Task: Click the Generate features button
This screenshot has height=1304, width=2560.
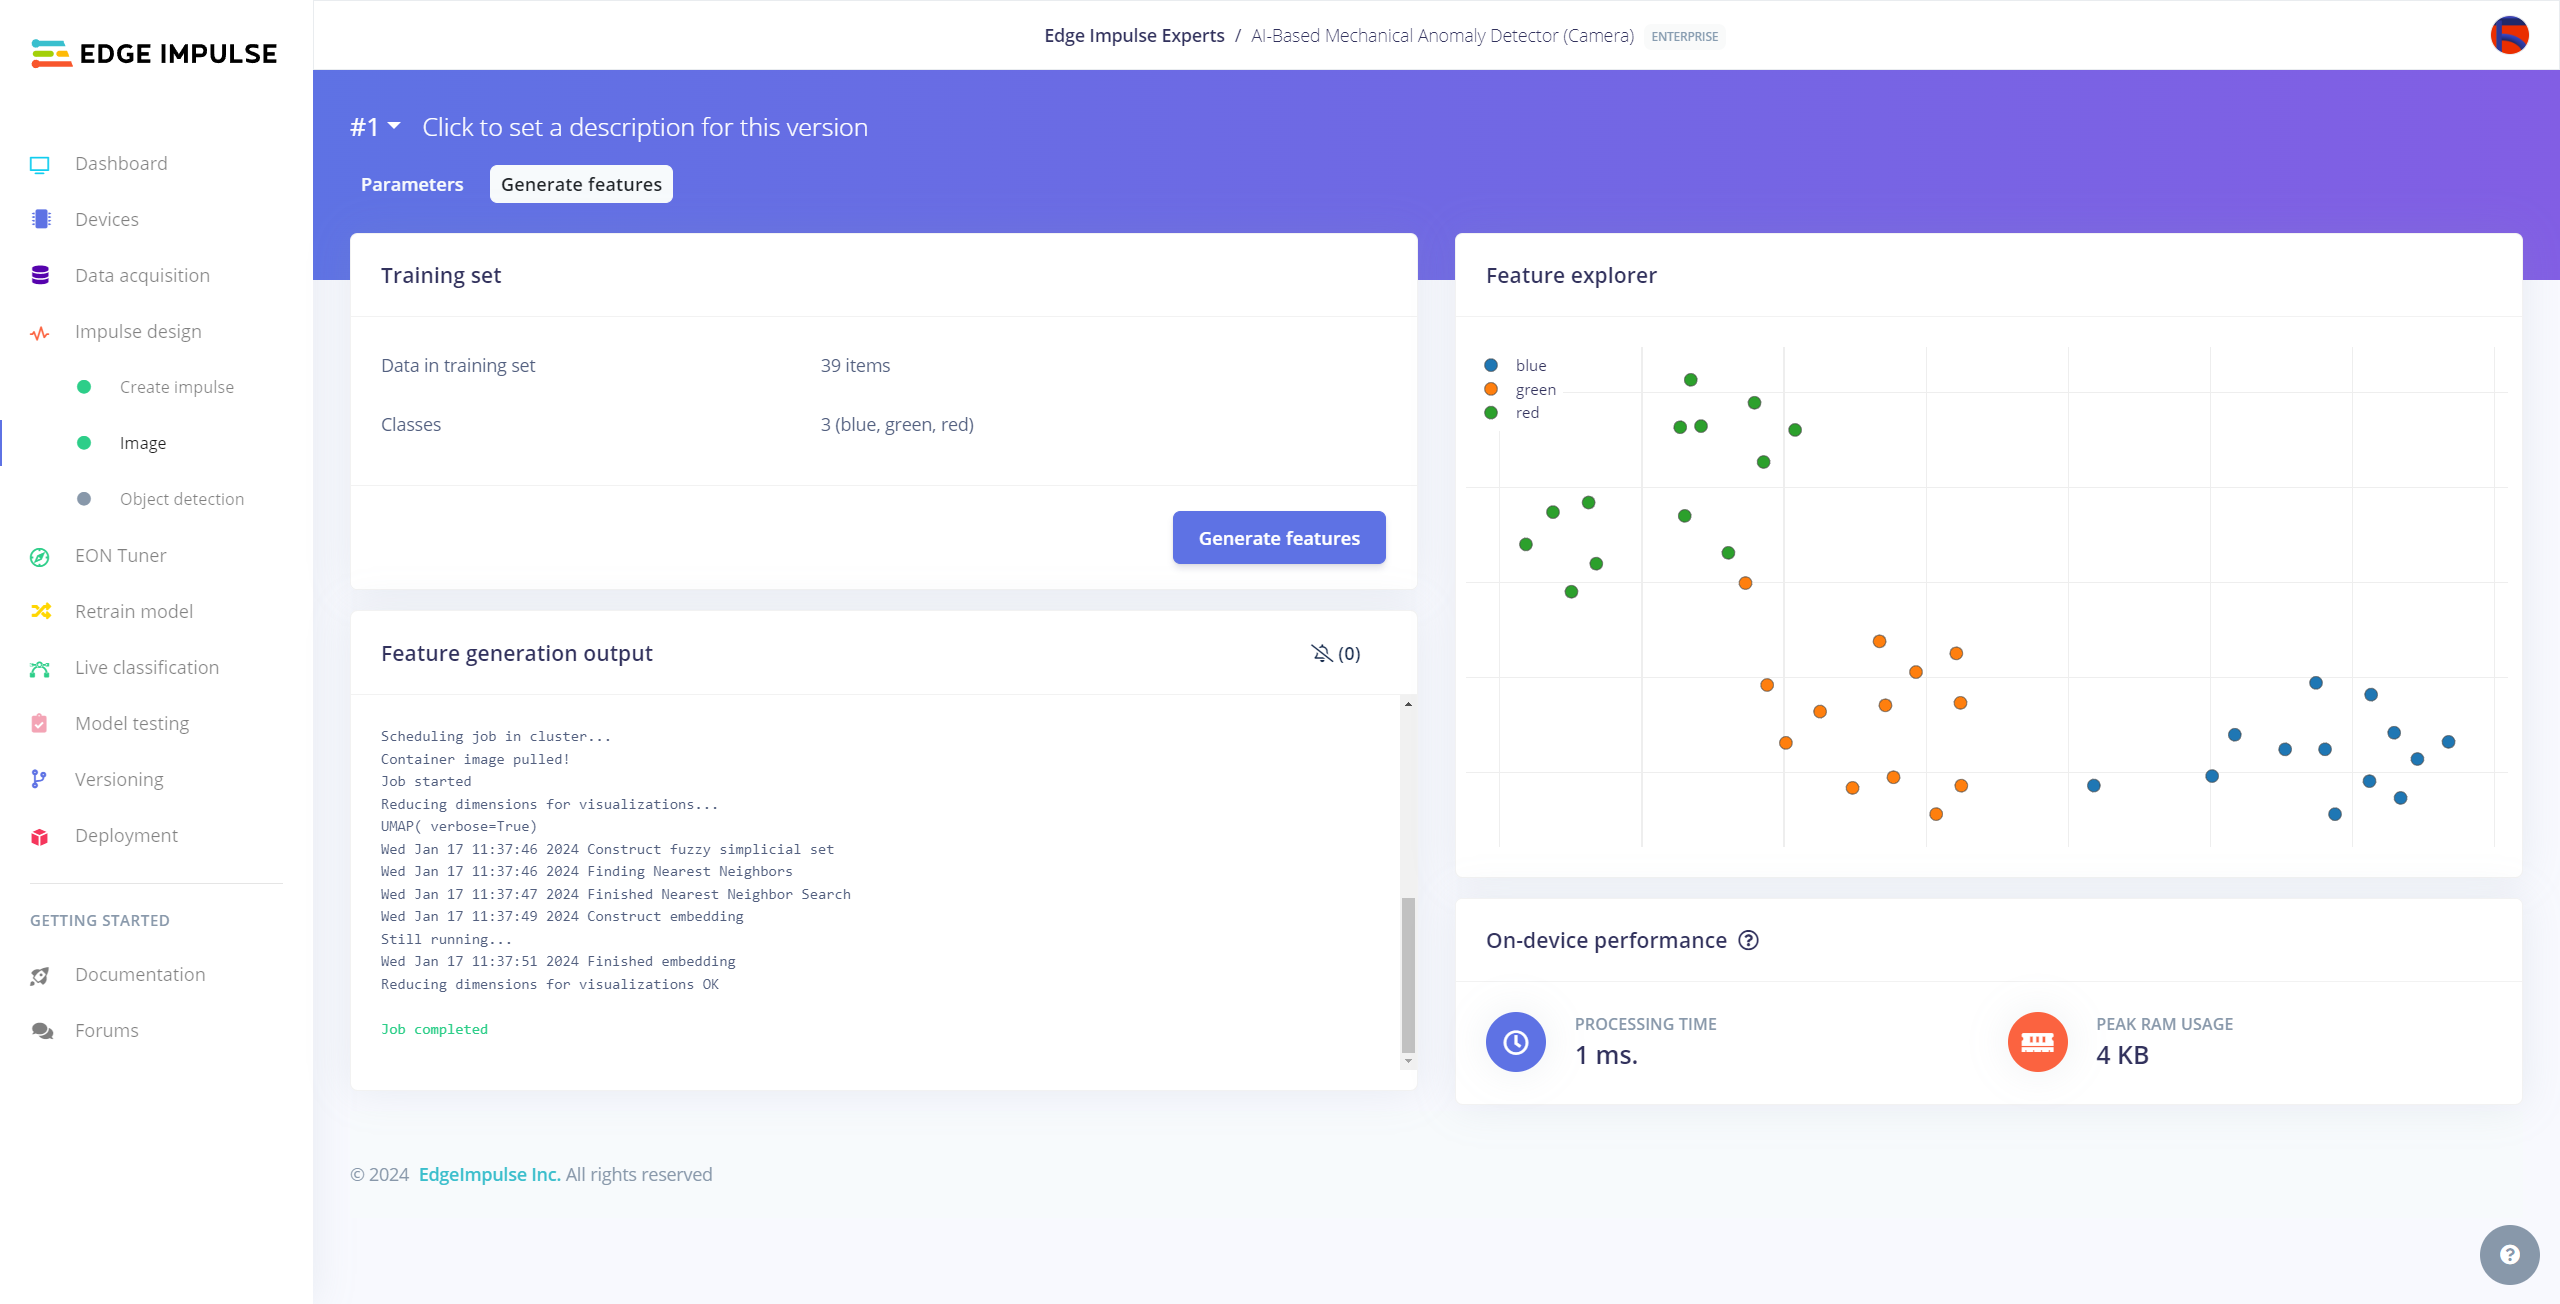Action: [1280, 537]
